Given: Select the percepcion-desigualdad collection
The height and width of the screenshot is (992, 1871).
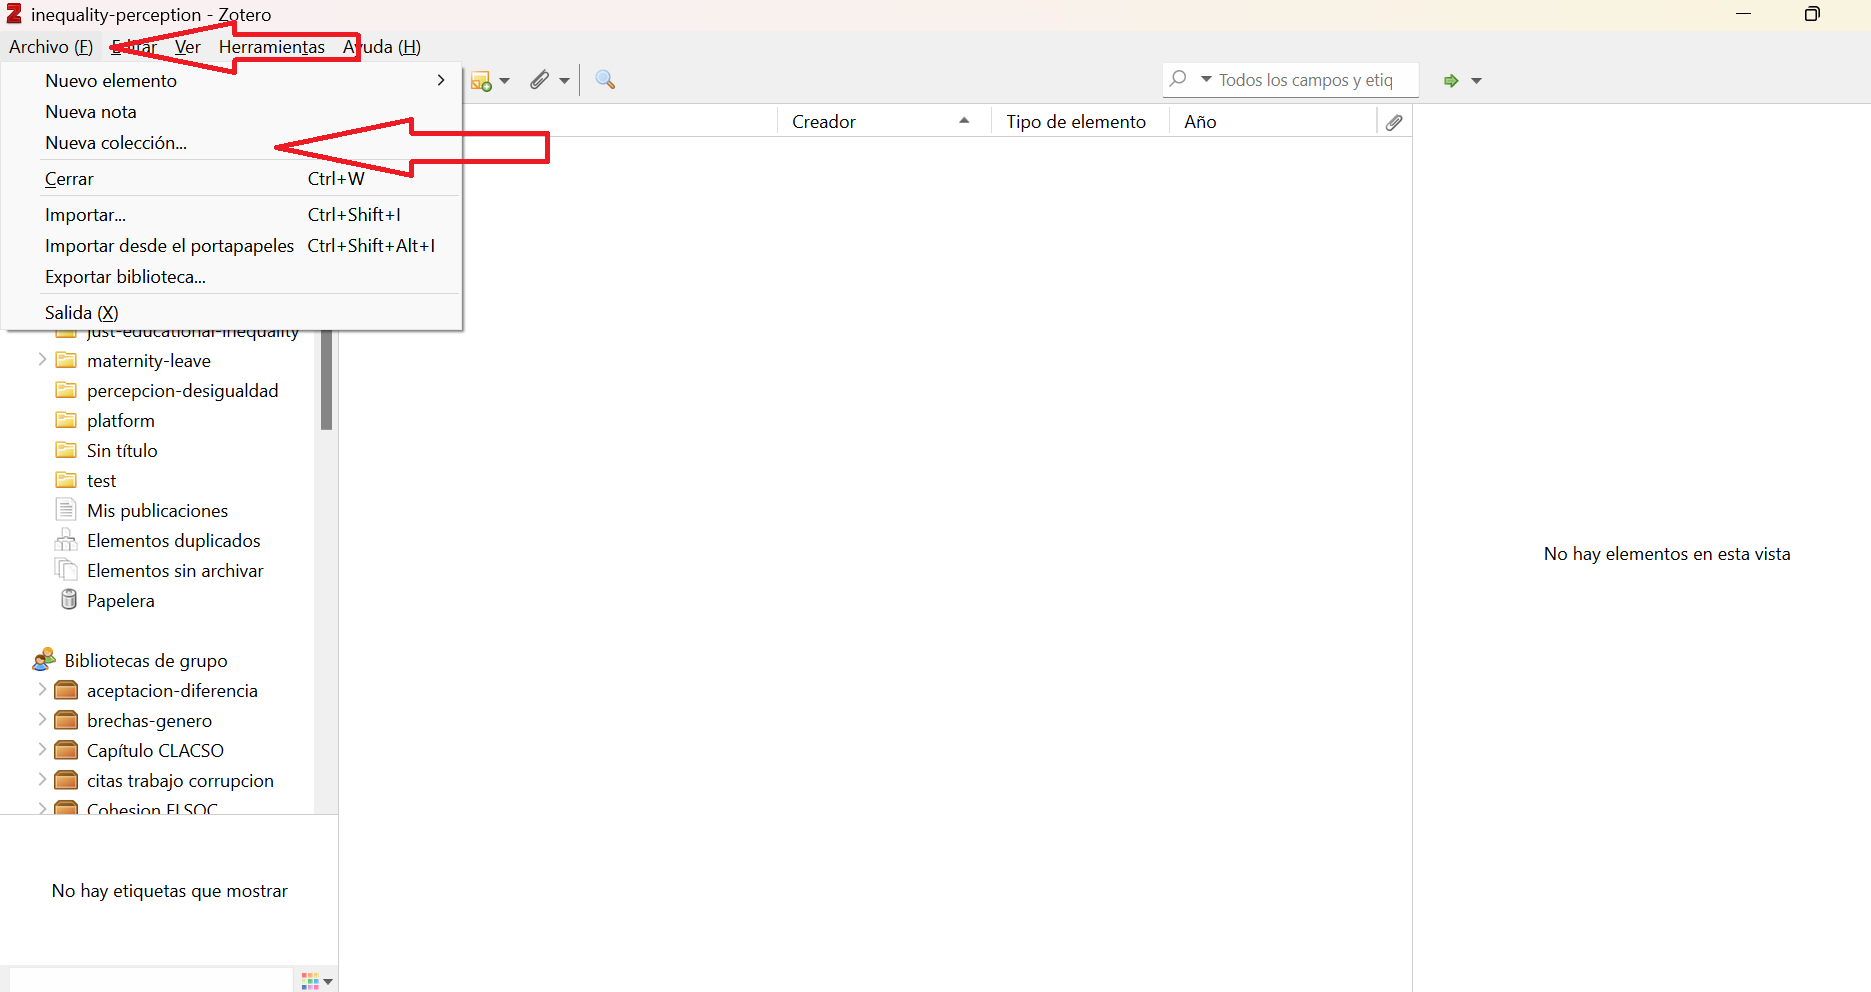Looking at the screenshot, I should tap(182, 391).
